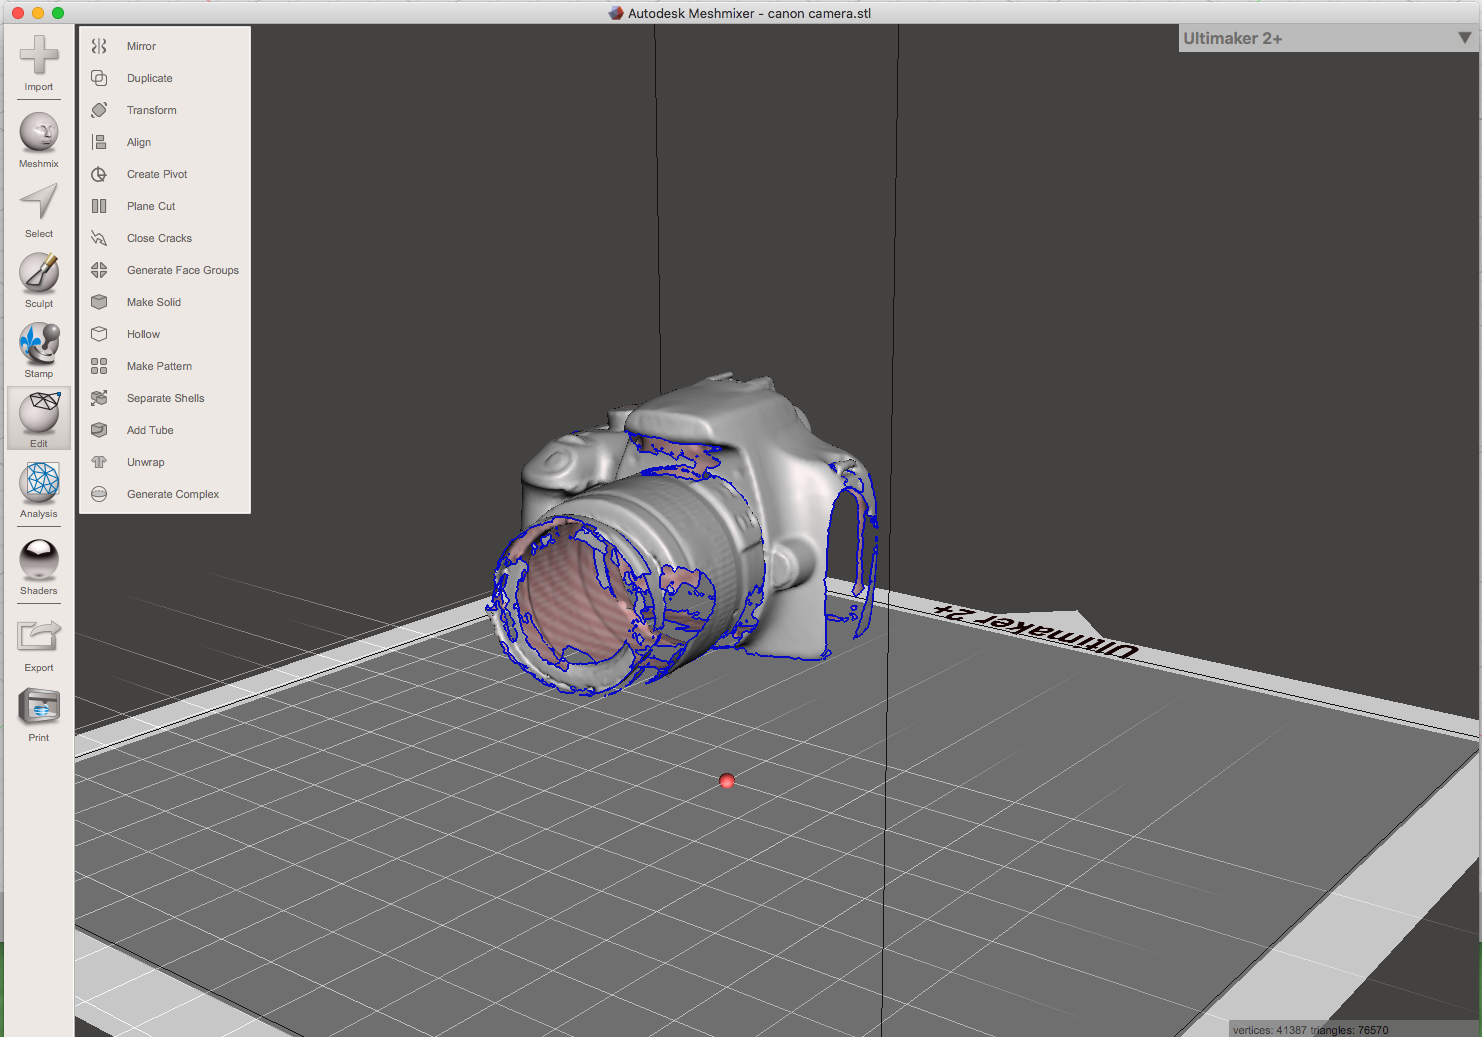Viewport: 1482px width, 1037px height.
Task: Click the Align icon
Action: tap(99, 142)
